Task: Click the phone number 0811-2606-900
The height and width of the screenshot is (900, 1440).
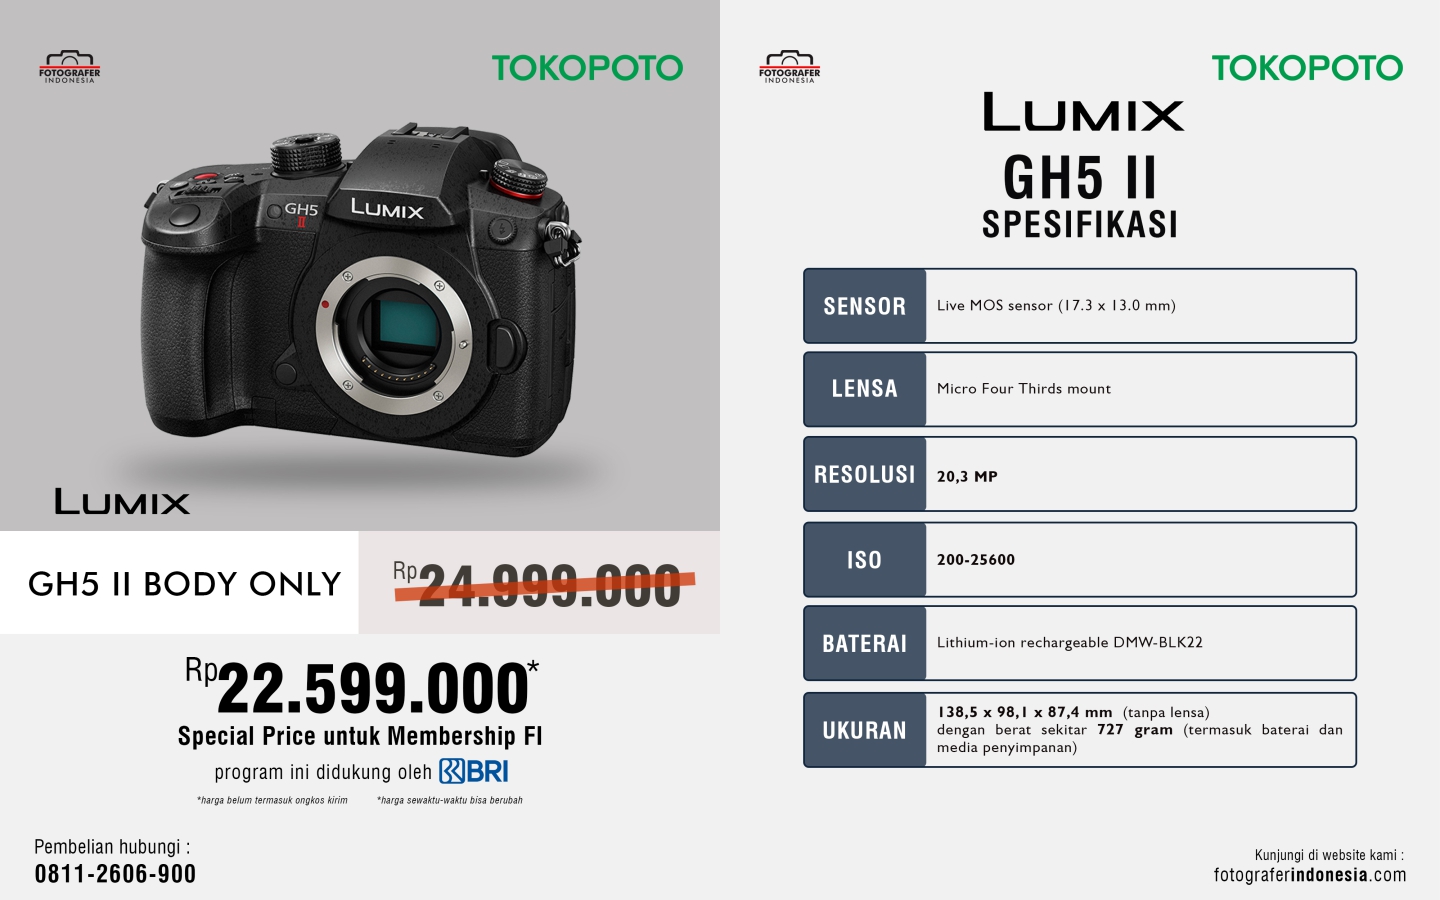Action: point(115,874)
